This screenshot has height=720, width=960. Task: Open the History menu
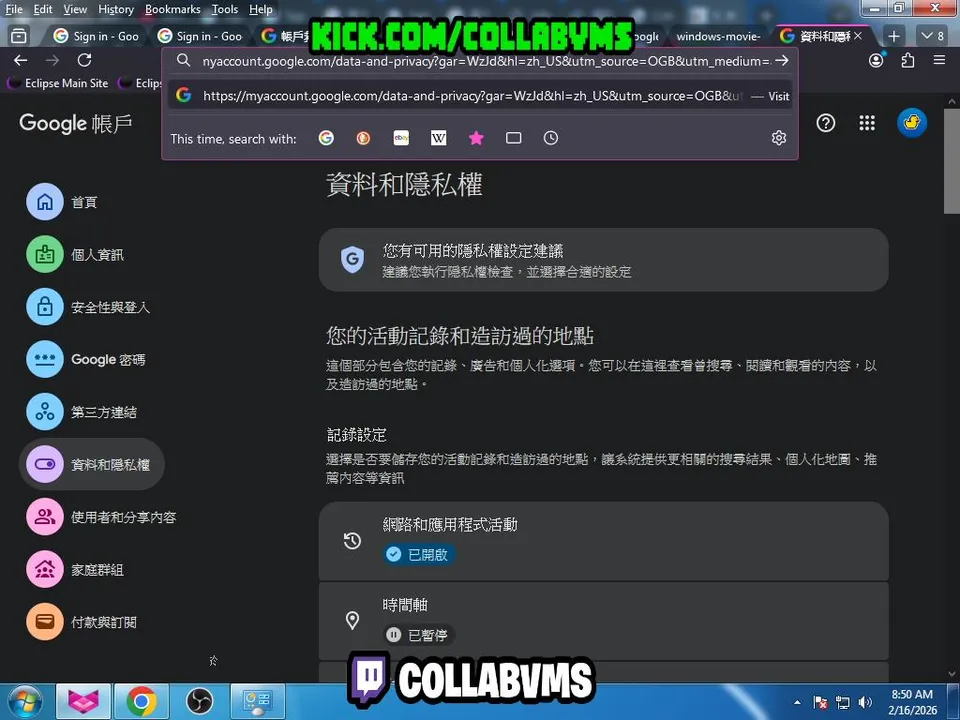(116, 9)
